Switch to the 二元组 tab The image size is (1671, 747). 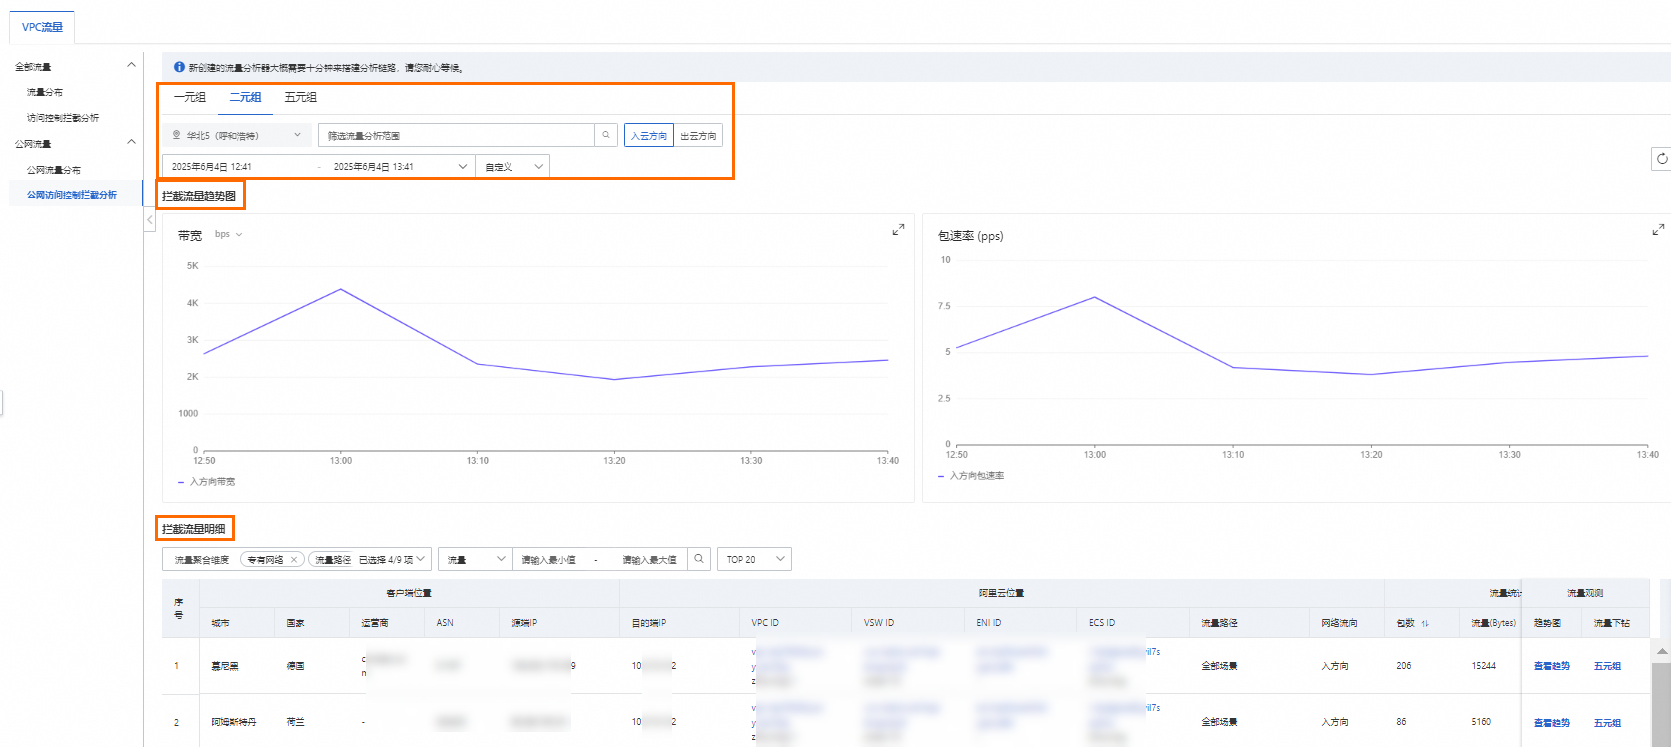(x=245, y=97)
